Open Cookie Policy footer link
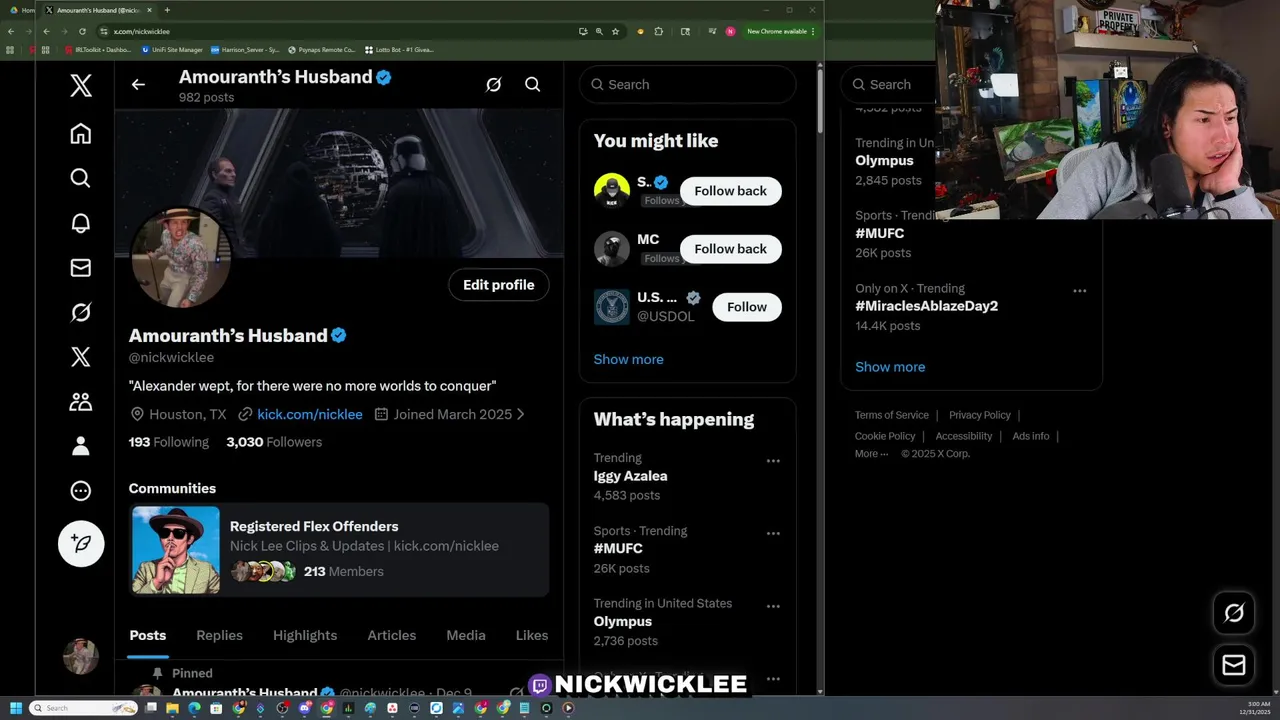 coord(885,436)
